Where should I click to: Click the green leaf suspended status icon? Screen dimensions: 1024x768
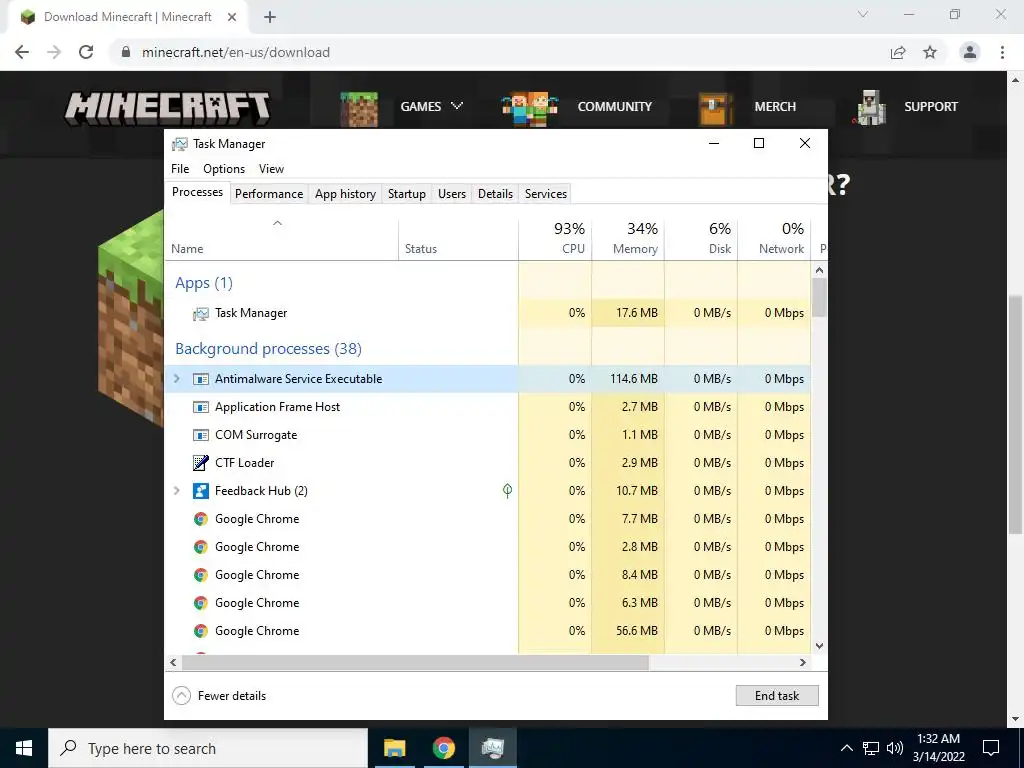507,490
